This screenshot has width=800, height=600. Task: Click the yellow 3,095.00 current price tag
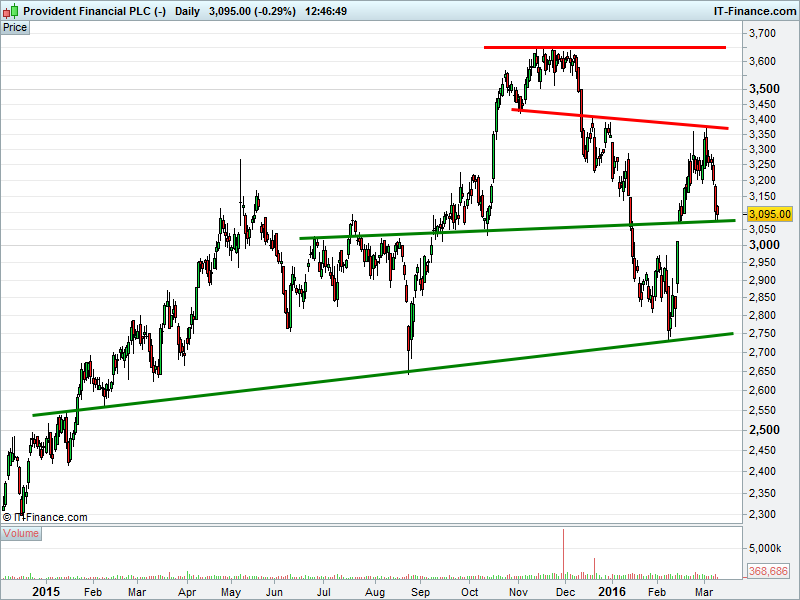click(x=770, y=214)
